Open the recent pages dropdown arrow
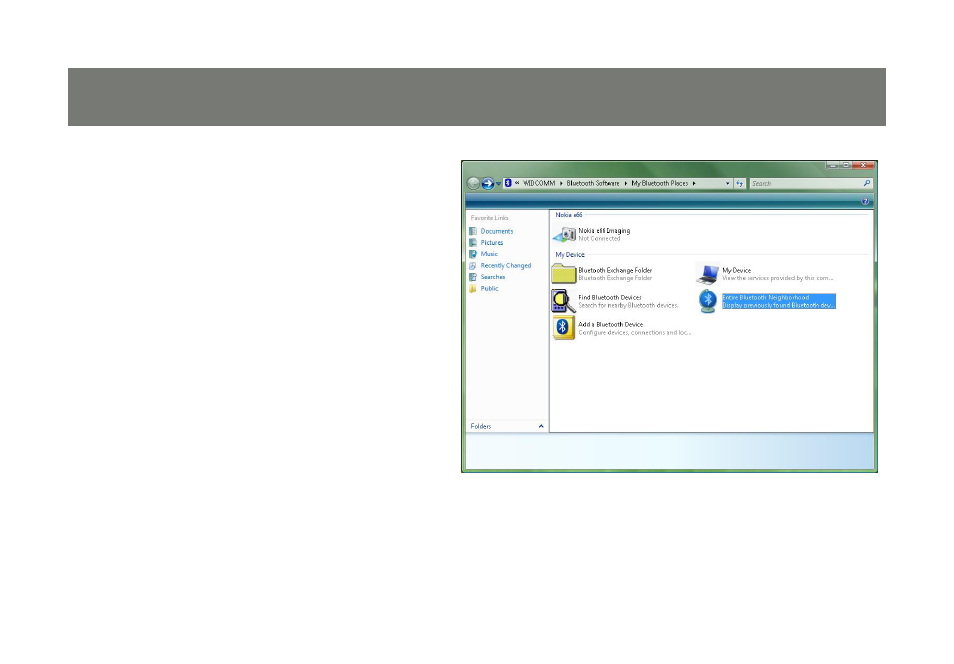The width and height of the screenshot is (954, 664). (498, 184)
